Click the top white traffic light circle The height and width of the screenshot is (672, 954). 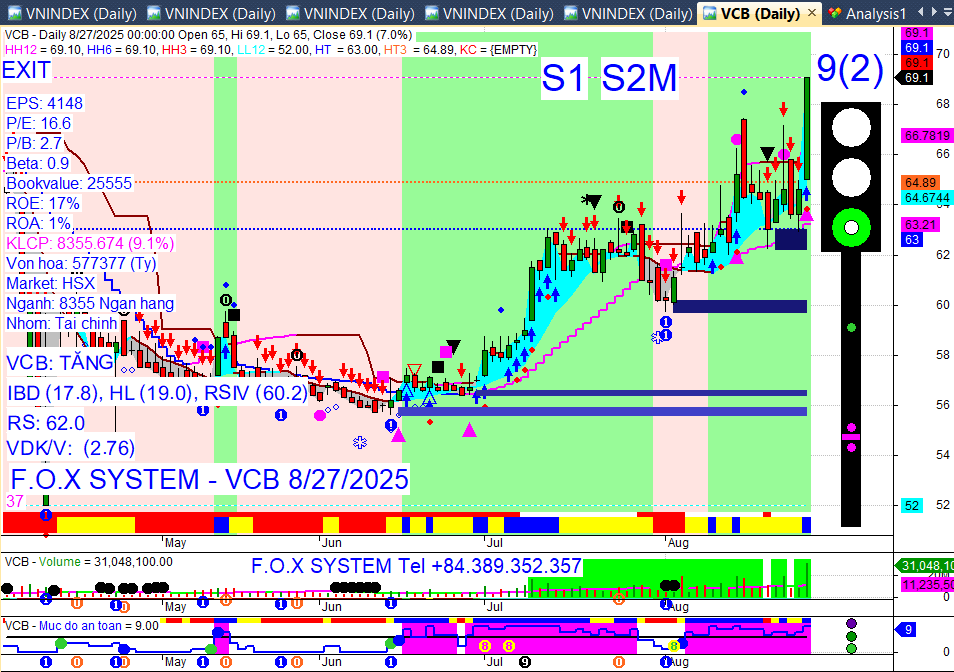coord(851,127)
